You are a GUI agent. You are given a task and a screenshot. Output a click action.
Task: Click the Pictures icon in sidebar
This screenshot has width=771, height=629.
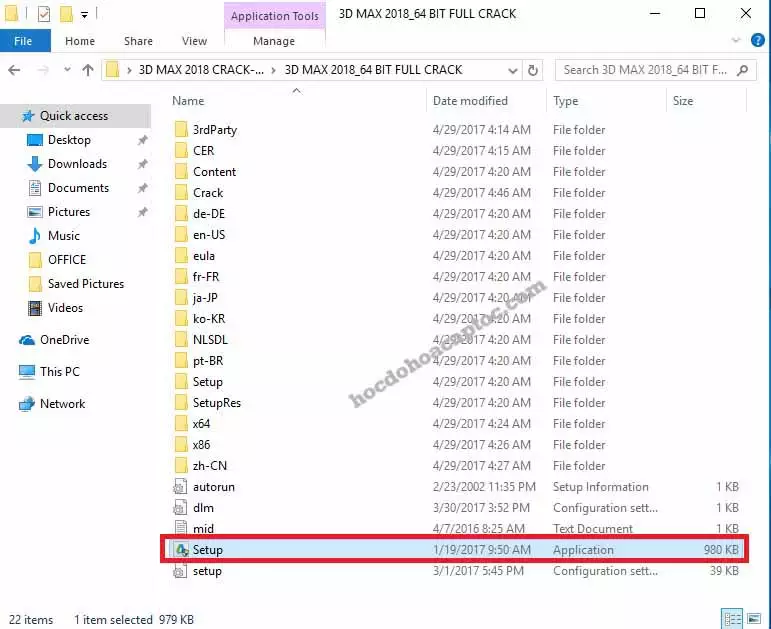(34, 212)
